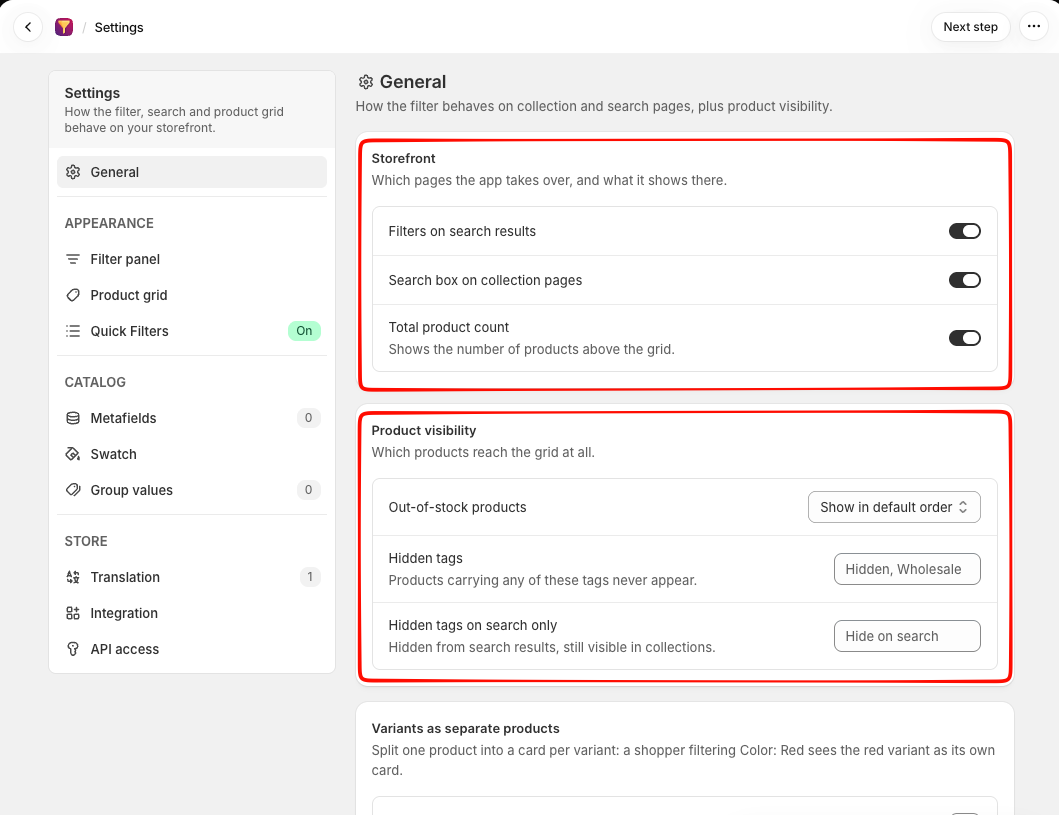This screenshot has width=1059, height=815.
Task: Open Filter panel settings
Action: [192, 259]
